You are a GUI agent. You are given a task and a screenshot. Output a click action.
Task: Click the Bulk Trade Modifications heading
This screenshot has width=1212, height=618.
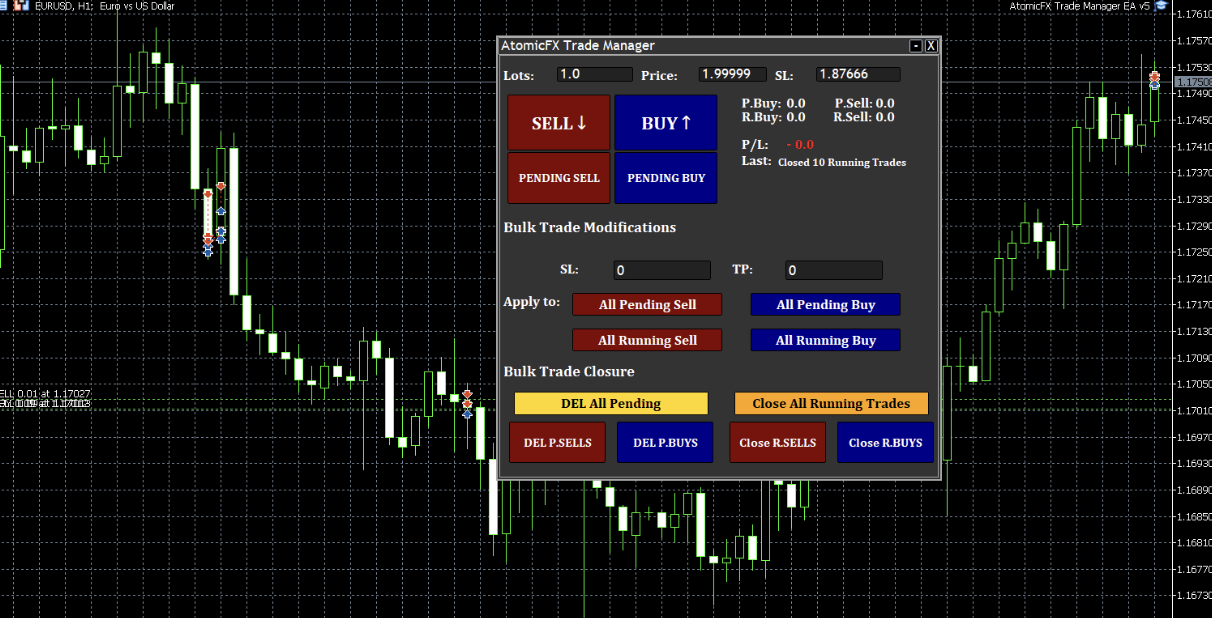coord(590,227)
